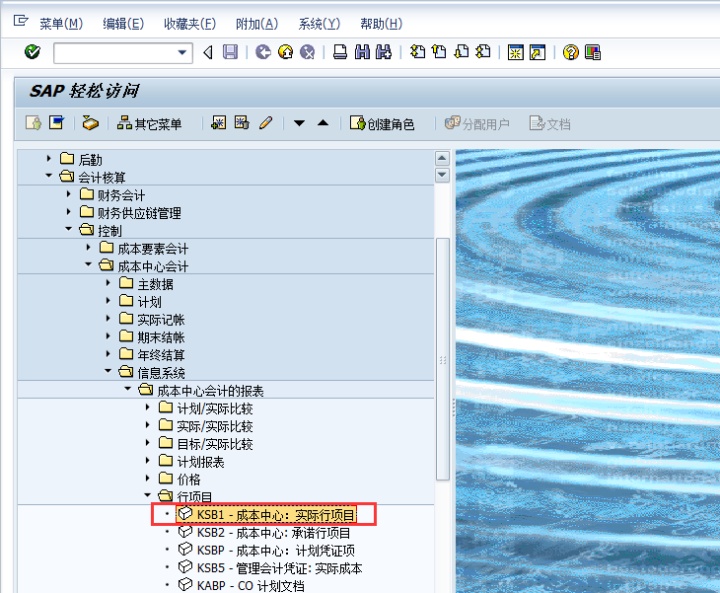Click the 文档 button
The height and width of the screenshot is (593, 720).
pyautogui.click(x=550, y=124)
